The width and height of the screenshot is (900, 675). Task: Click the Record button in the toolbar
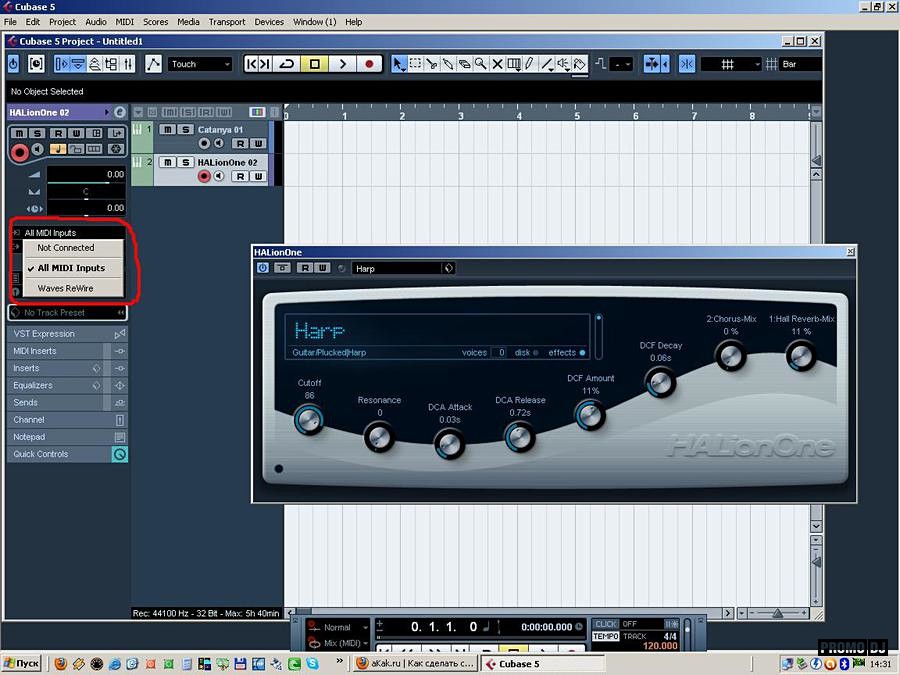tap(370, 64)
